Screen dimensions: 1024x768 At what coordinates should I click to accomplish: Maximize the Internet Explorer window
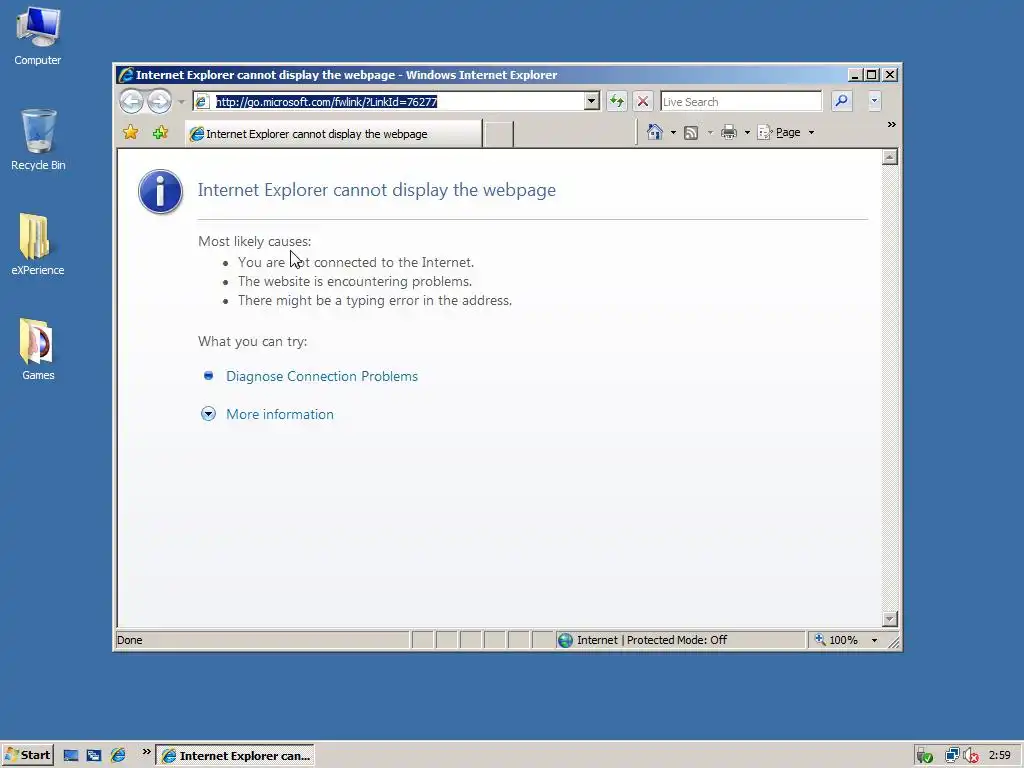pyautogui.click(x=872, y=75)
